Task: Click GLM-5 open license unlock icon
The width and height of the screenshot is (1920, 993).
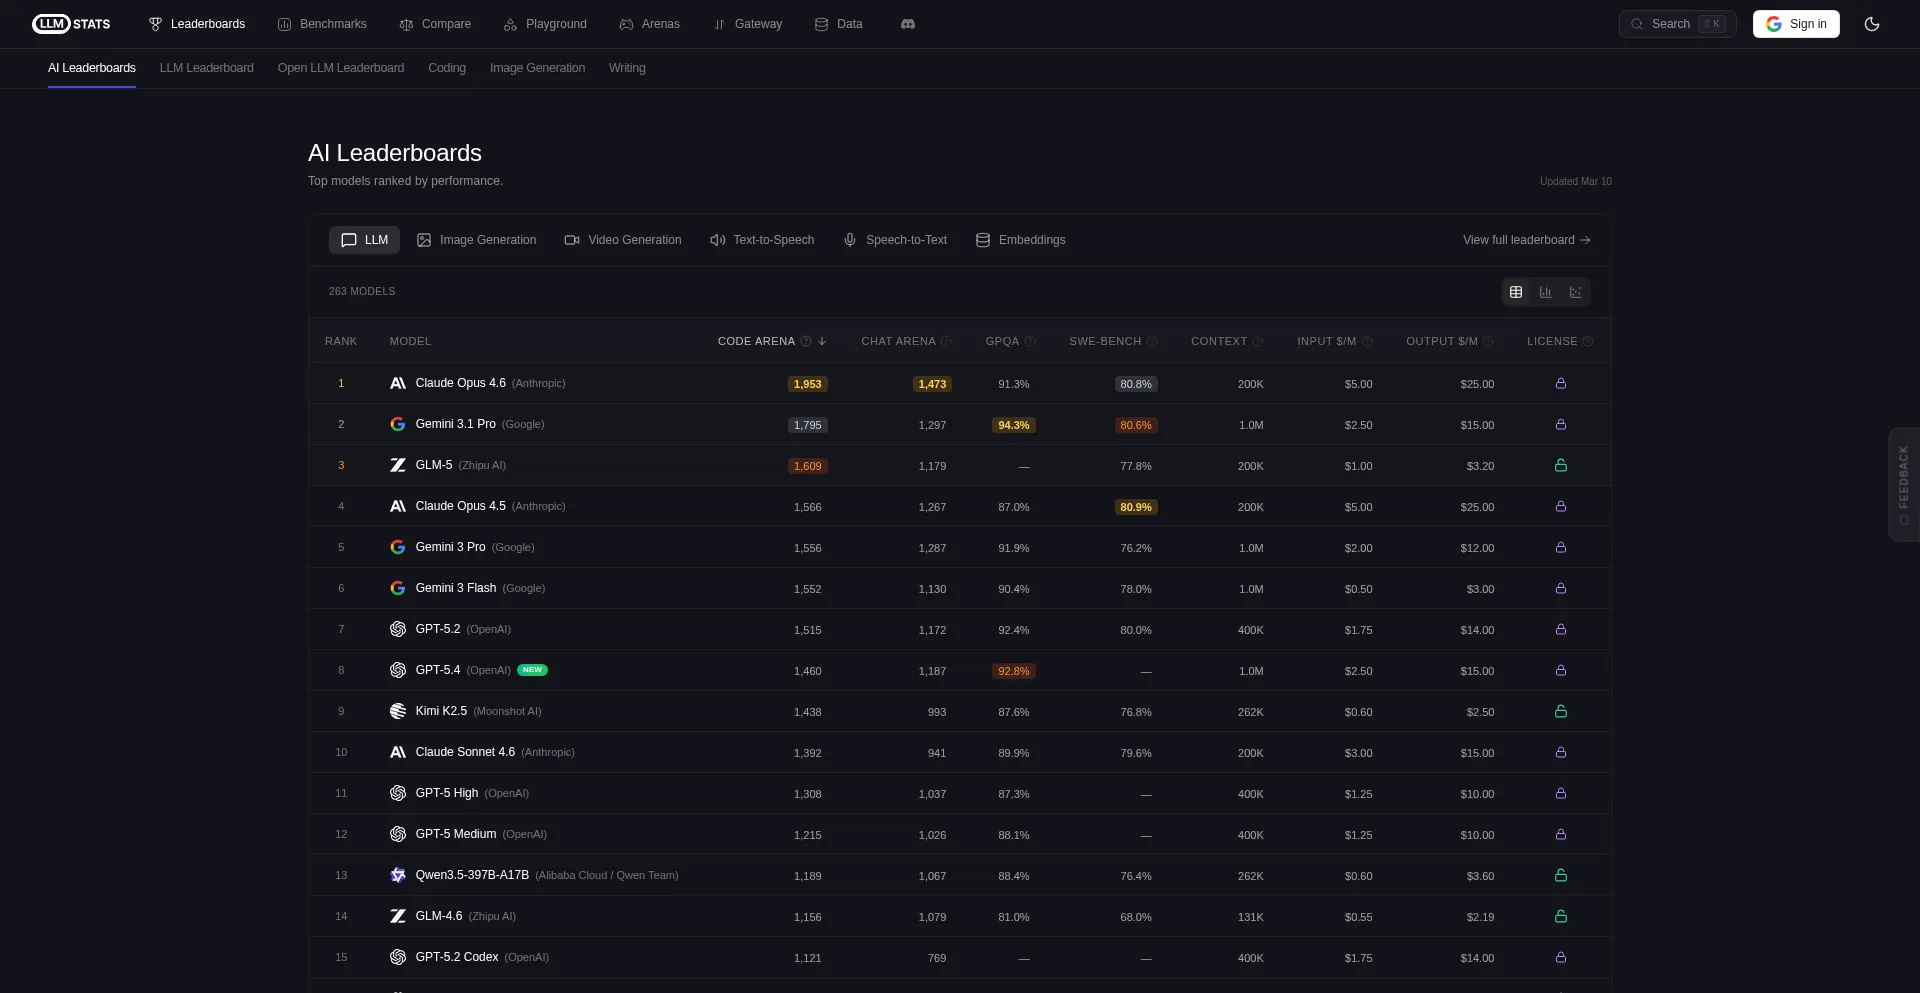Action: (x=1561, y=465)
